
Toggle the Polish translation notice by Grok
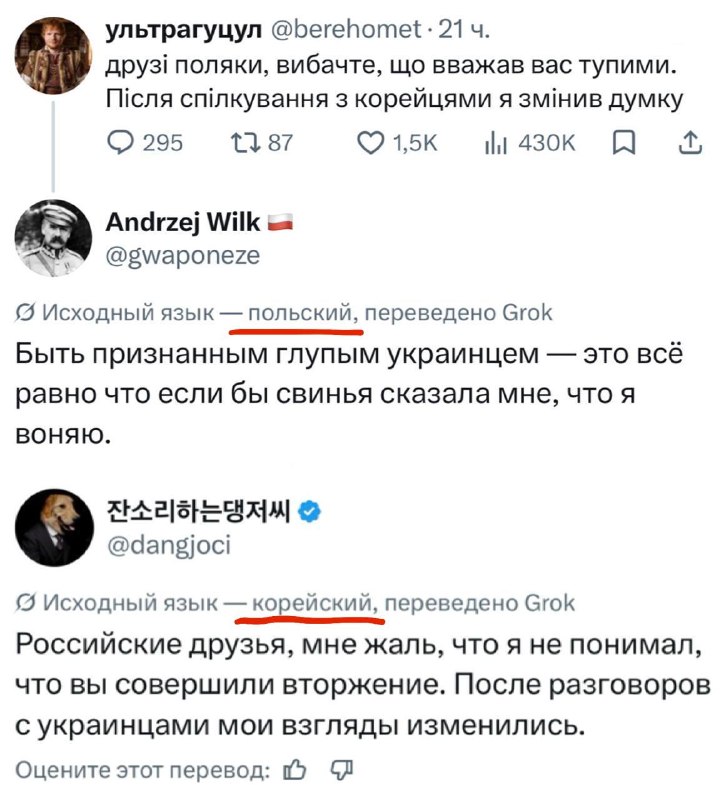coord(284,312)
